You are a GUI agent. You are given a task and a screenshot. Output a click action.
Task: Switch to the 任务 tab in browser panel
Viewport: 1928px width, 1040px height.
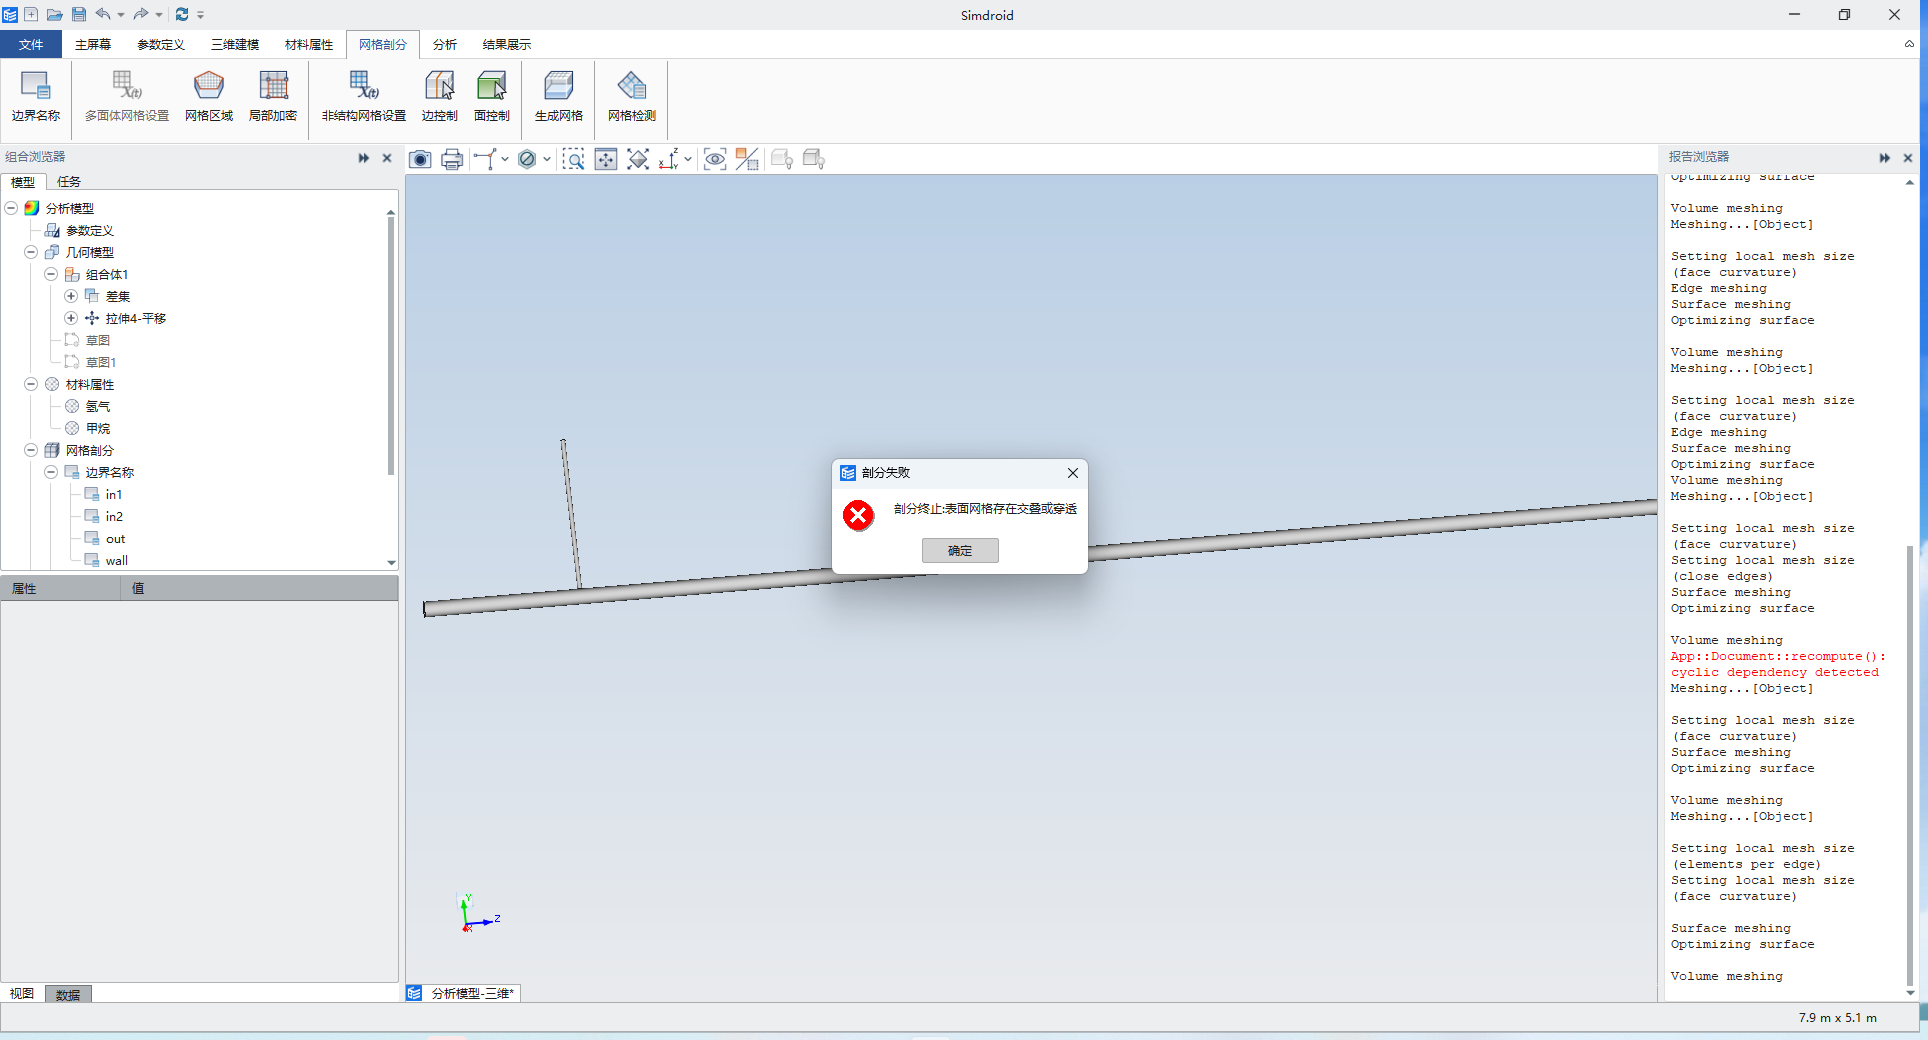[69, 181]
